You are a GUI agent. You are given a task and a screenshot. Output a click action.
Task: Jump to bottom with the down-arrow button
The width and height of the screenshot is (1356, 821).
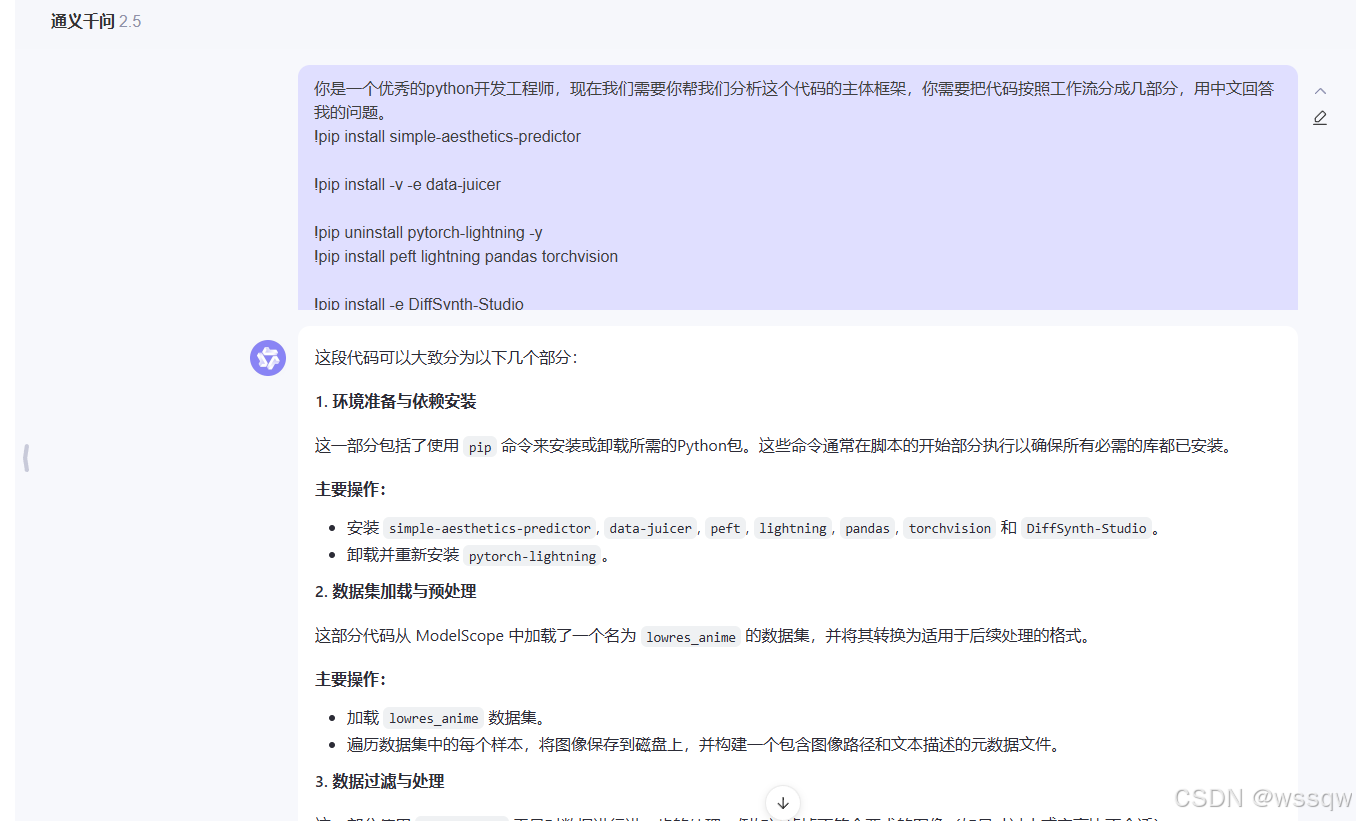coord(783,803)
